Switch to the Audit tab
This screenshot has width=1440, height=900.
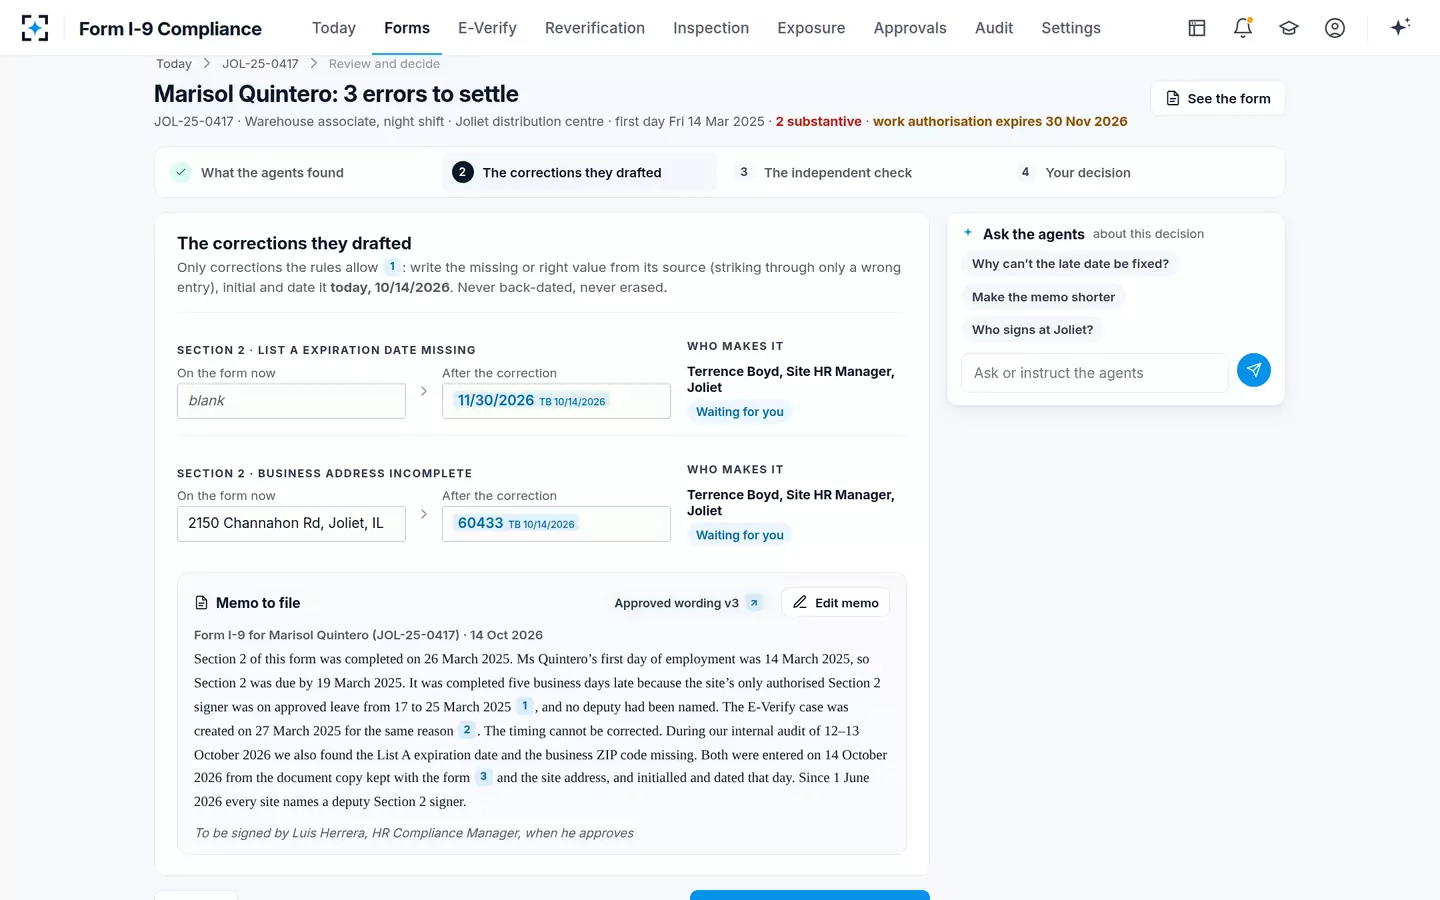click(x=994, y=28)
